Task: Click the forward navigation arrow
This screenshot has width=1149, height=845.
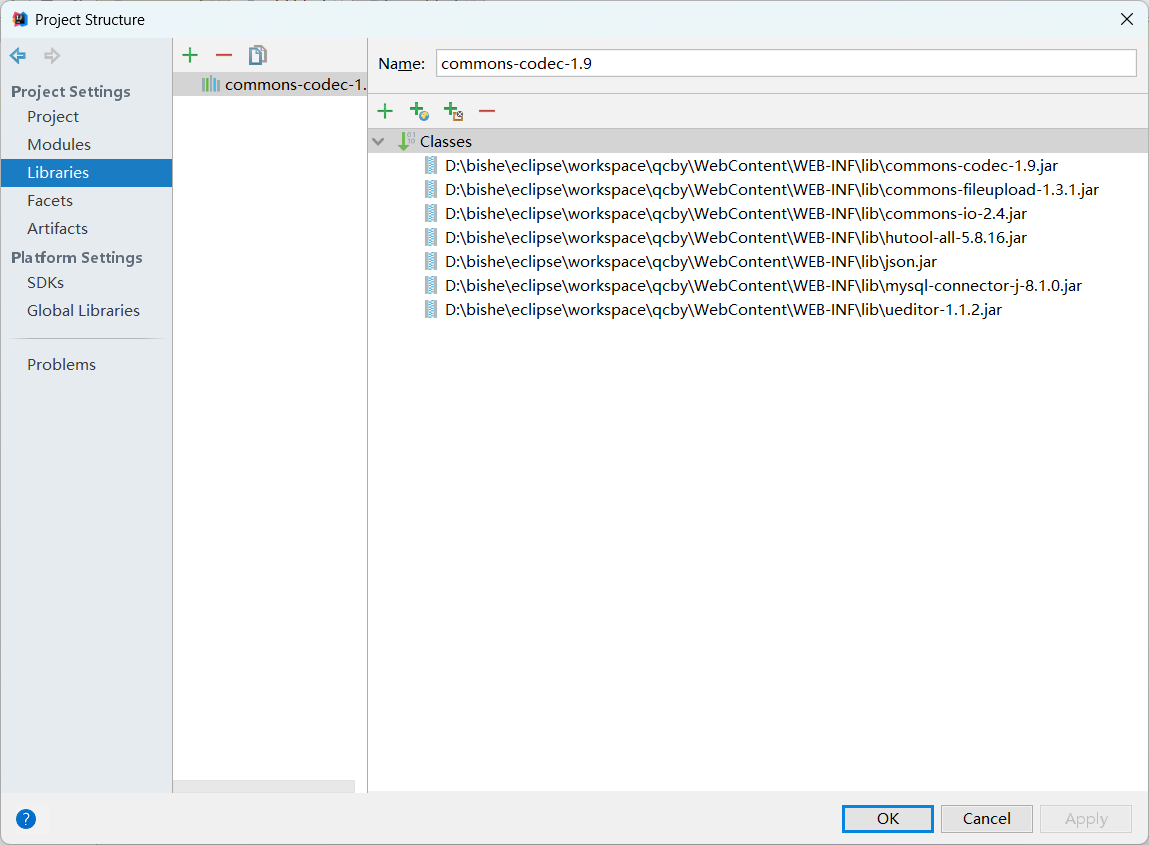Action: click(x=51, y=55)
